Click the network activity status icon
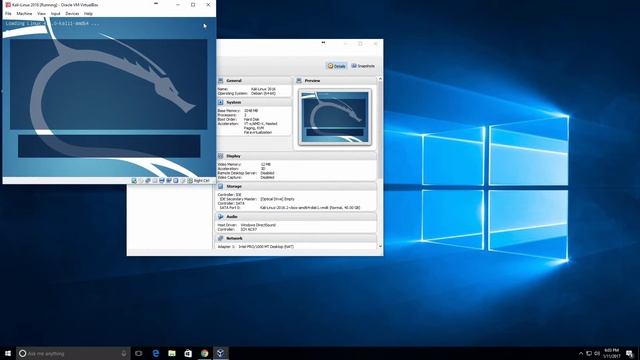The image size is (640, 360). pyautogui.click(x=148, y=180)
